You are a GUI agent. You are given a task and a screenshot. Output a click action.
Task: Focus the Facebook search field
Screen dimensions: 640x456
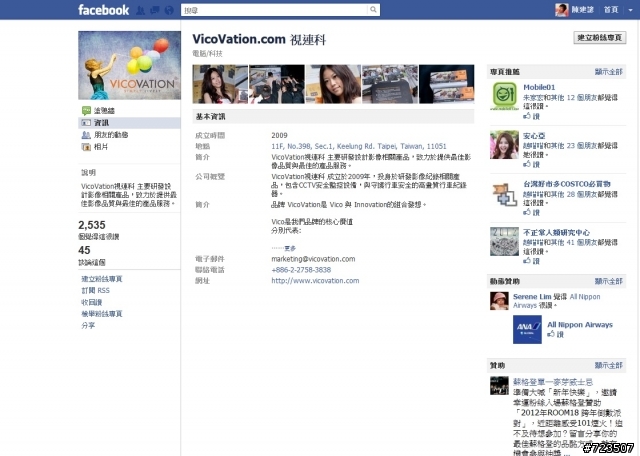coord(274,10)
